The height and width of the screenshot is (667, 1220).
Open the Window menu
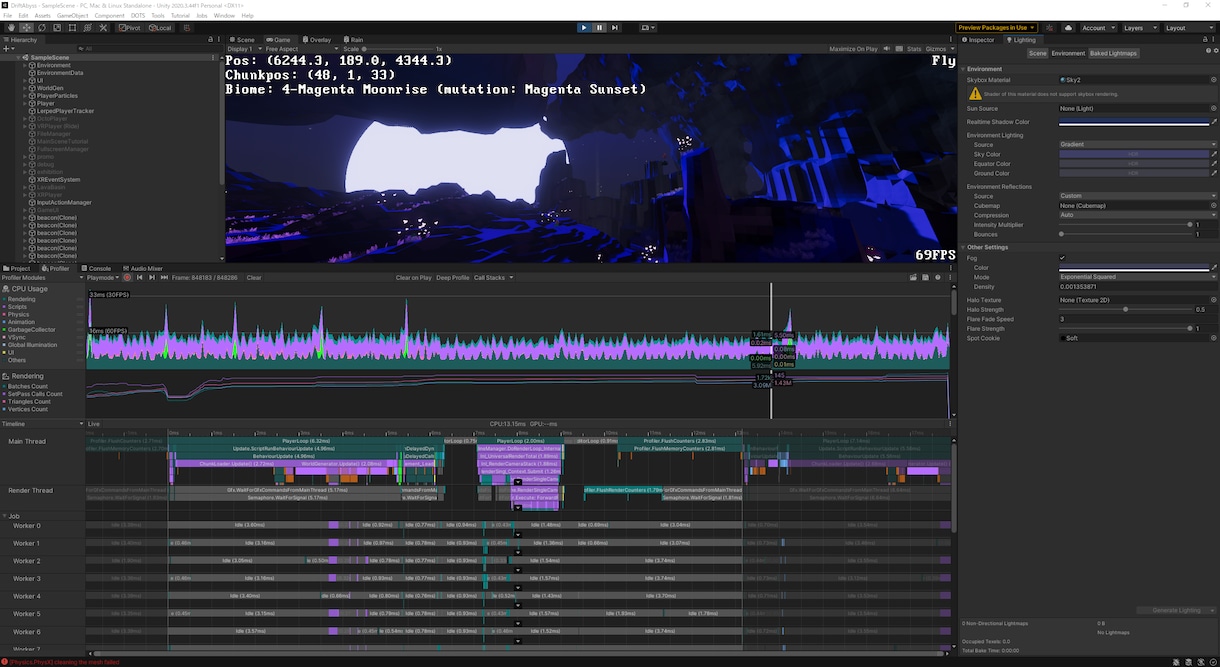224,16
